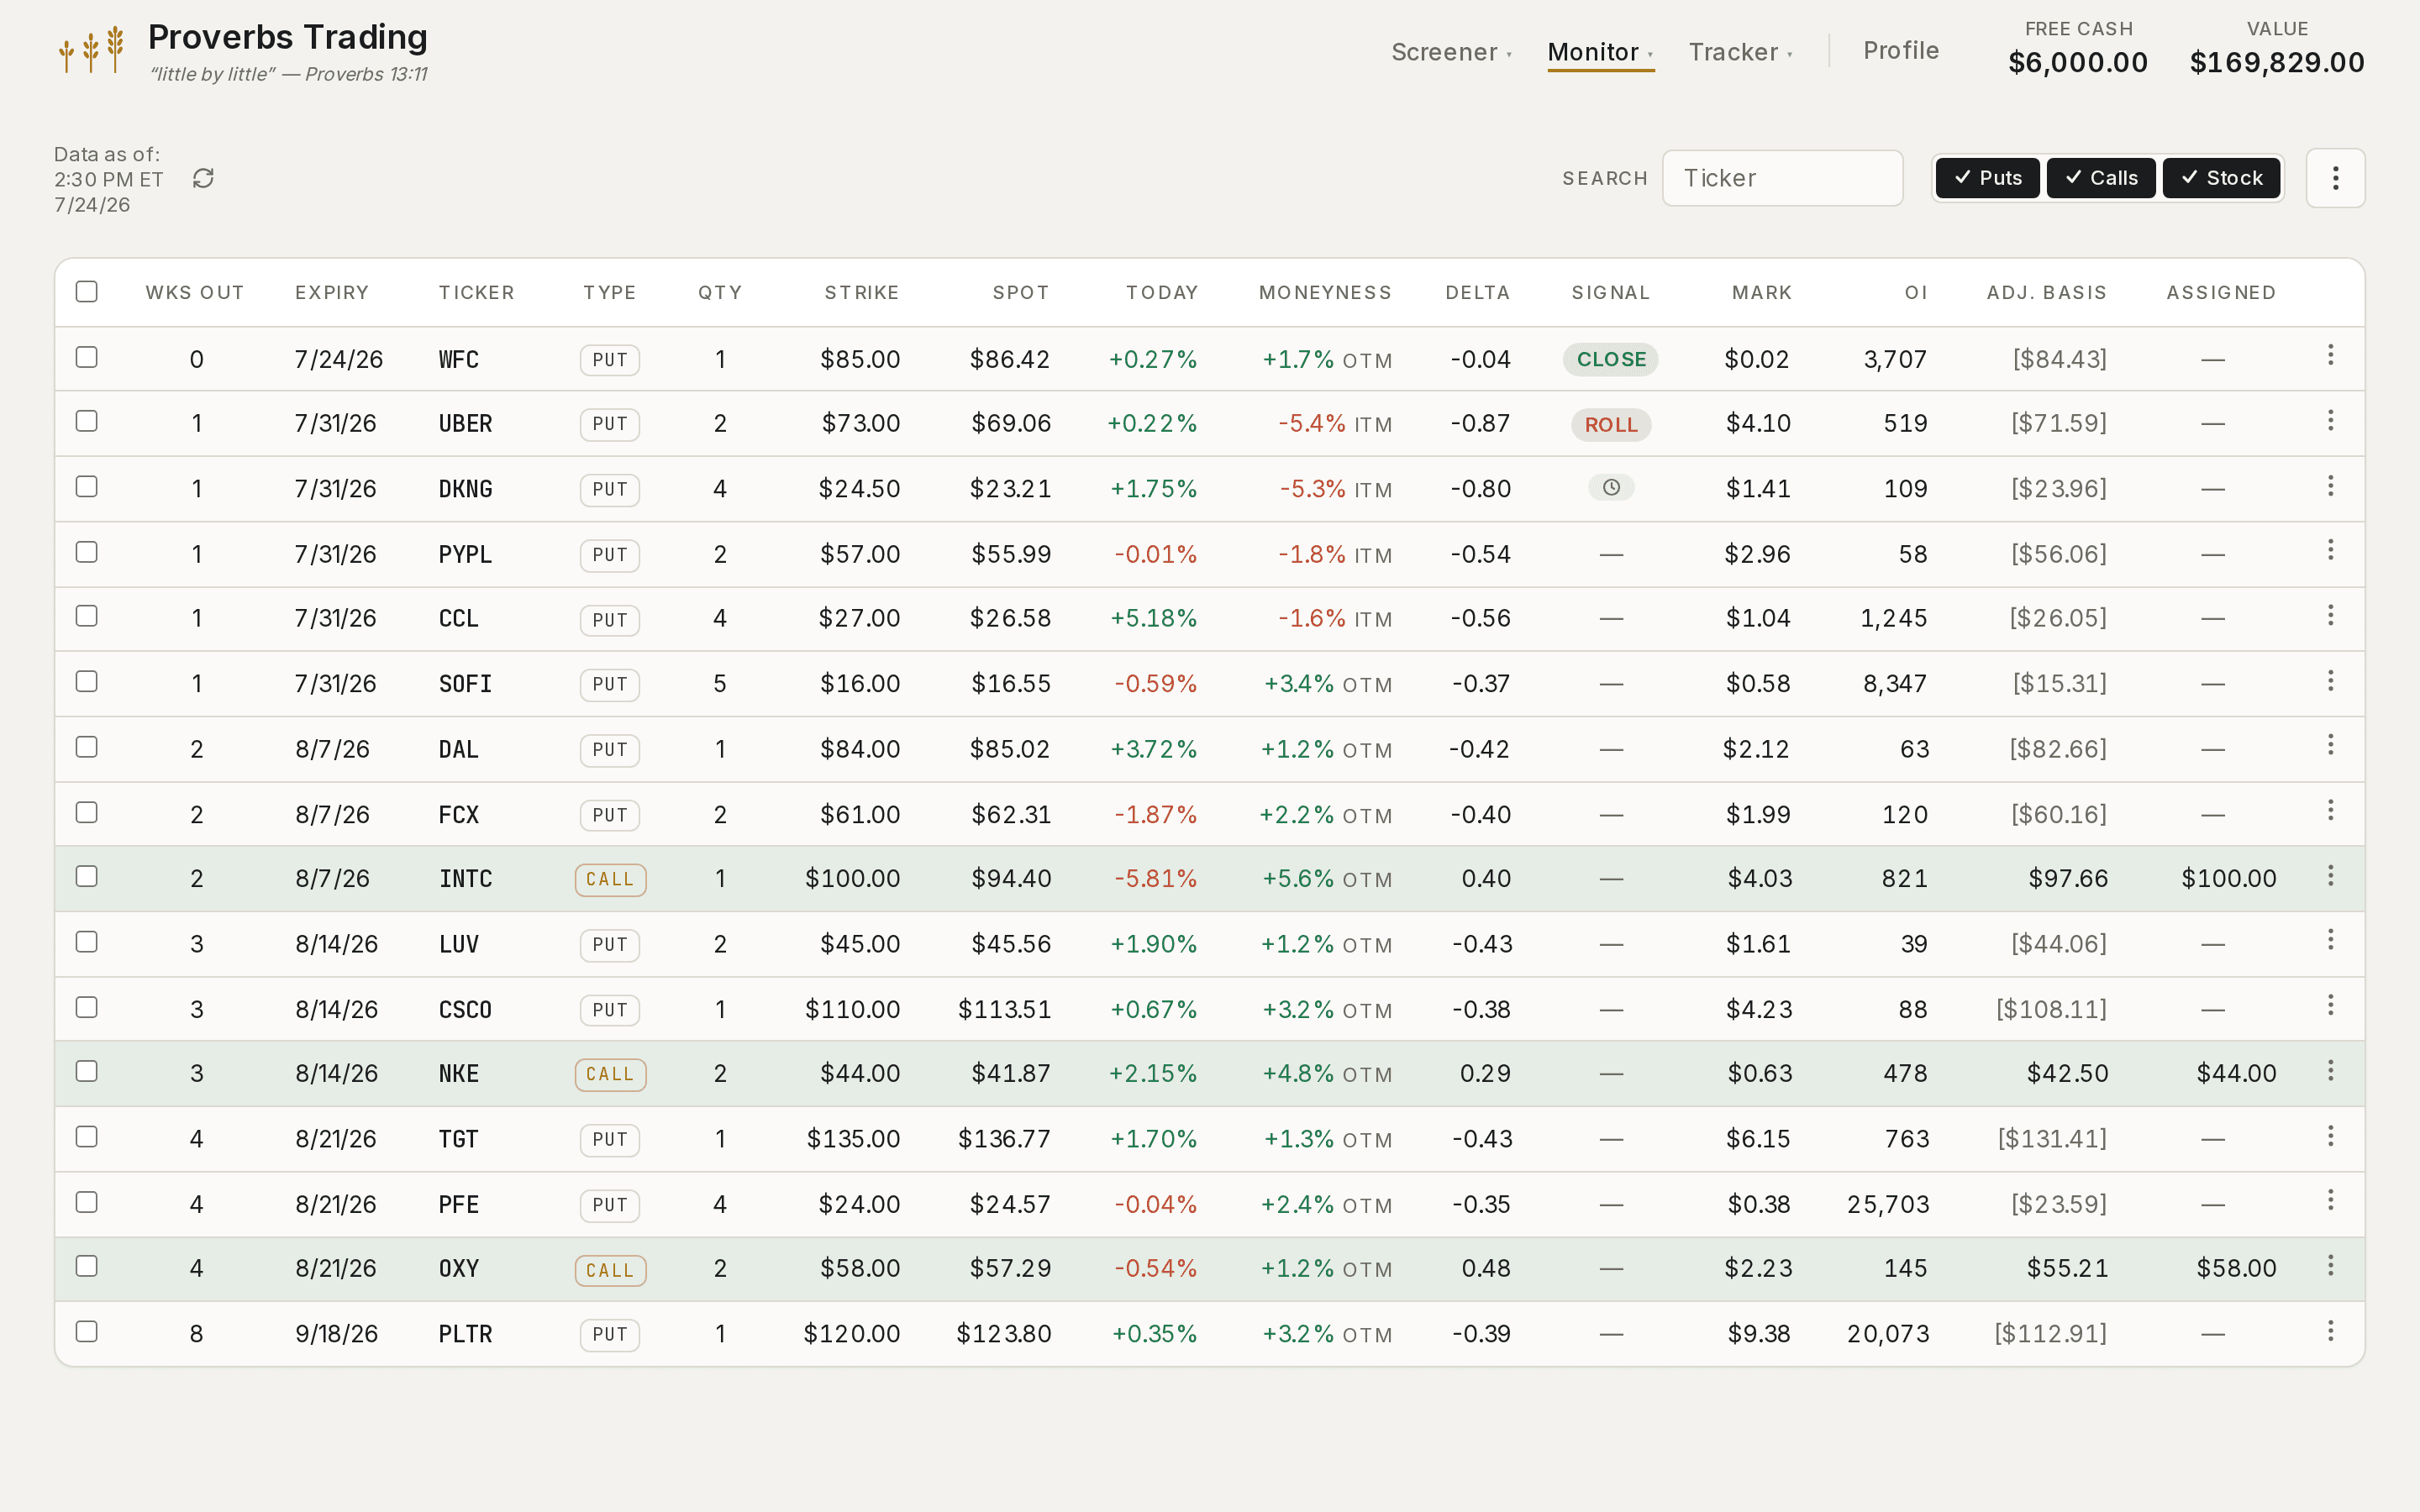Click the refresh data icon
Viewport: 2420px width, 1512px height.
tap(203, 178)
